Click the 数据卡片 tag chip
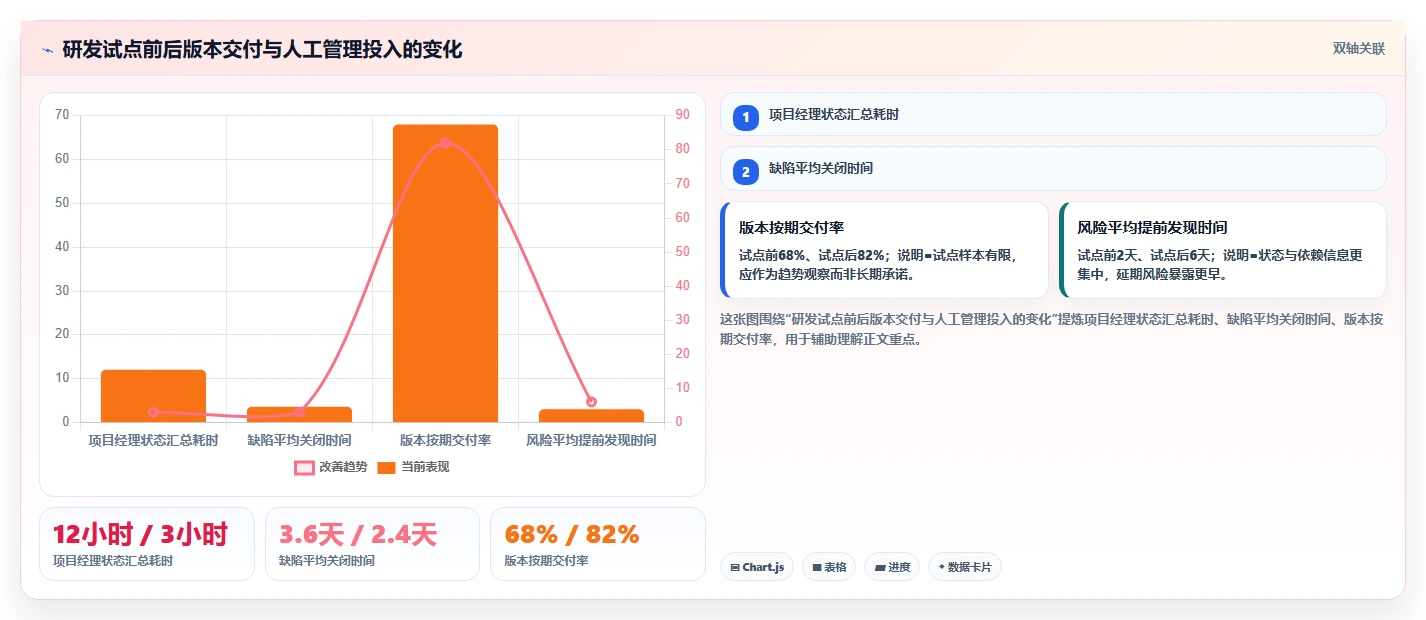The height and width of the screenshot is (620, 1426). point(965,567)
